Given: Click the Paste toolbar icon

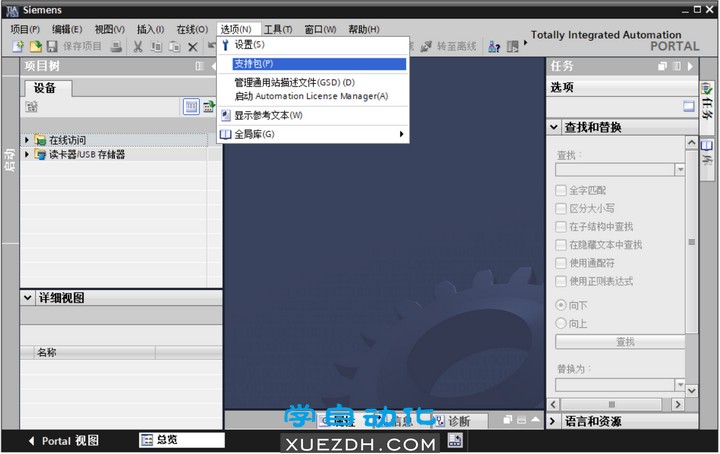Looking at the screenshot, I should pos(174,46).
